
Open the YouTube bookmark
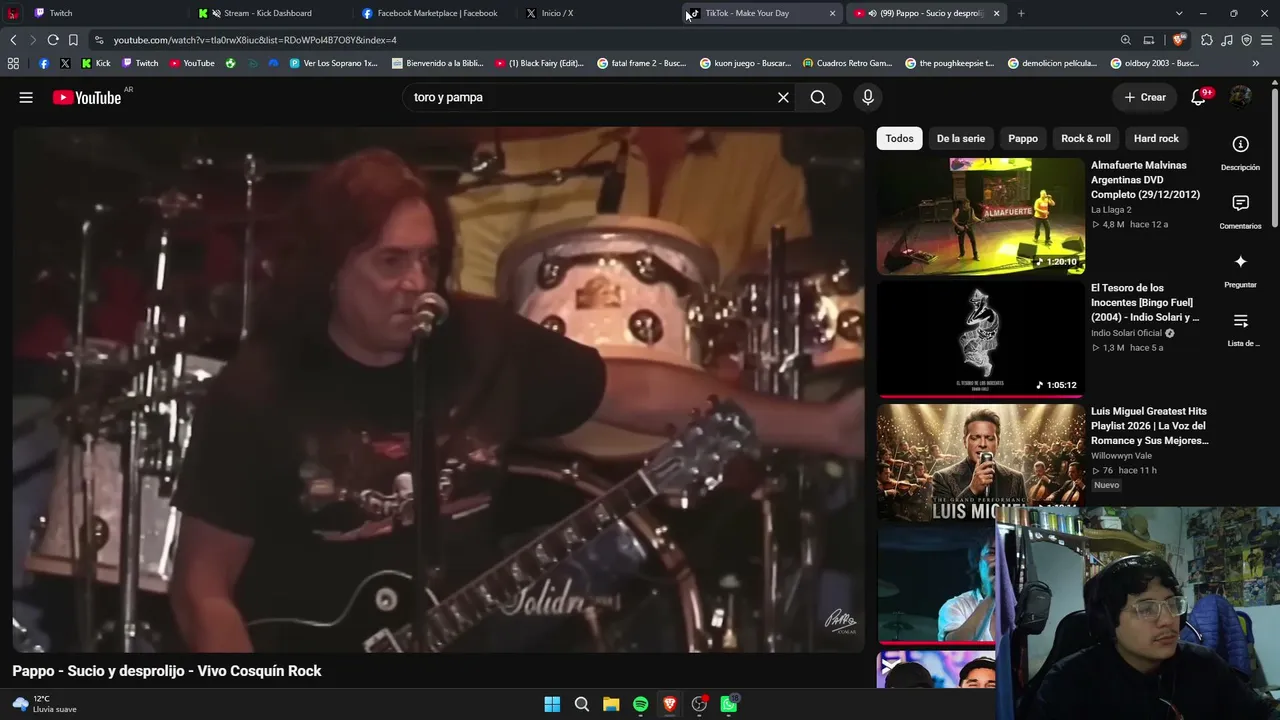pyautogui.click(x=192, y=63)
